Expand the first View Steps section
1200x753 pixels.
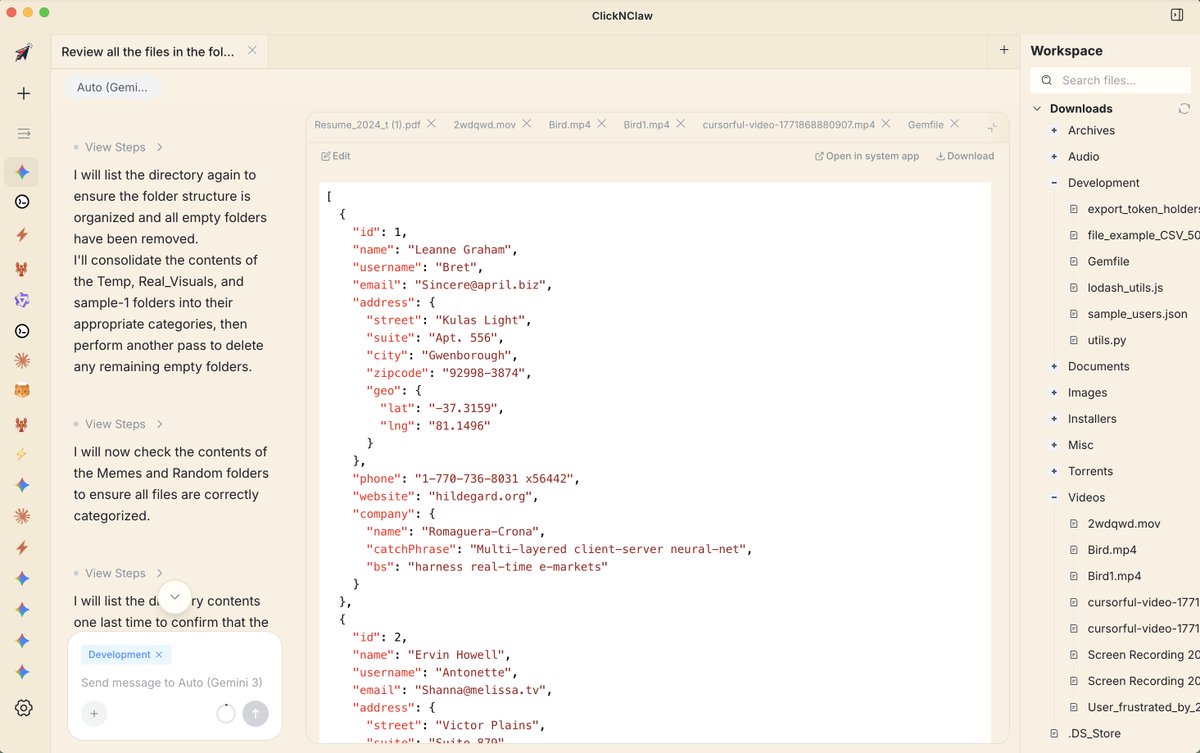tap(118, 147)
